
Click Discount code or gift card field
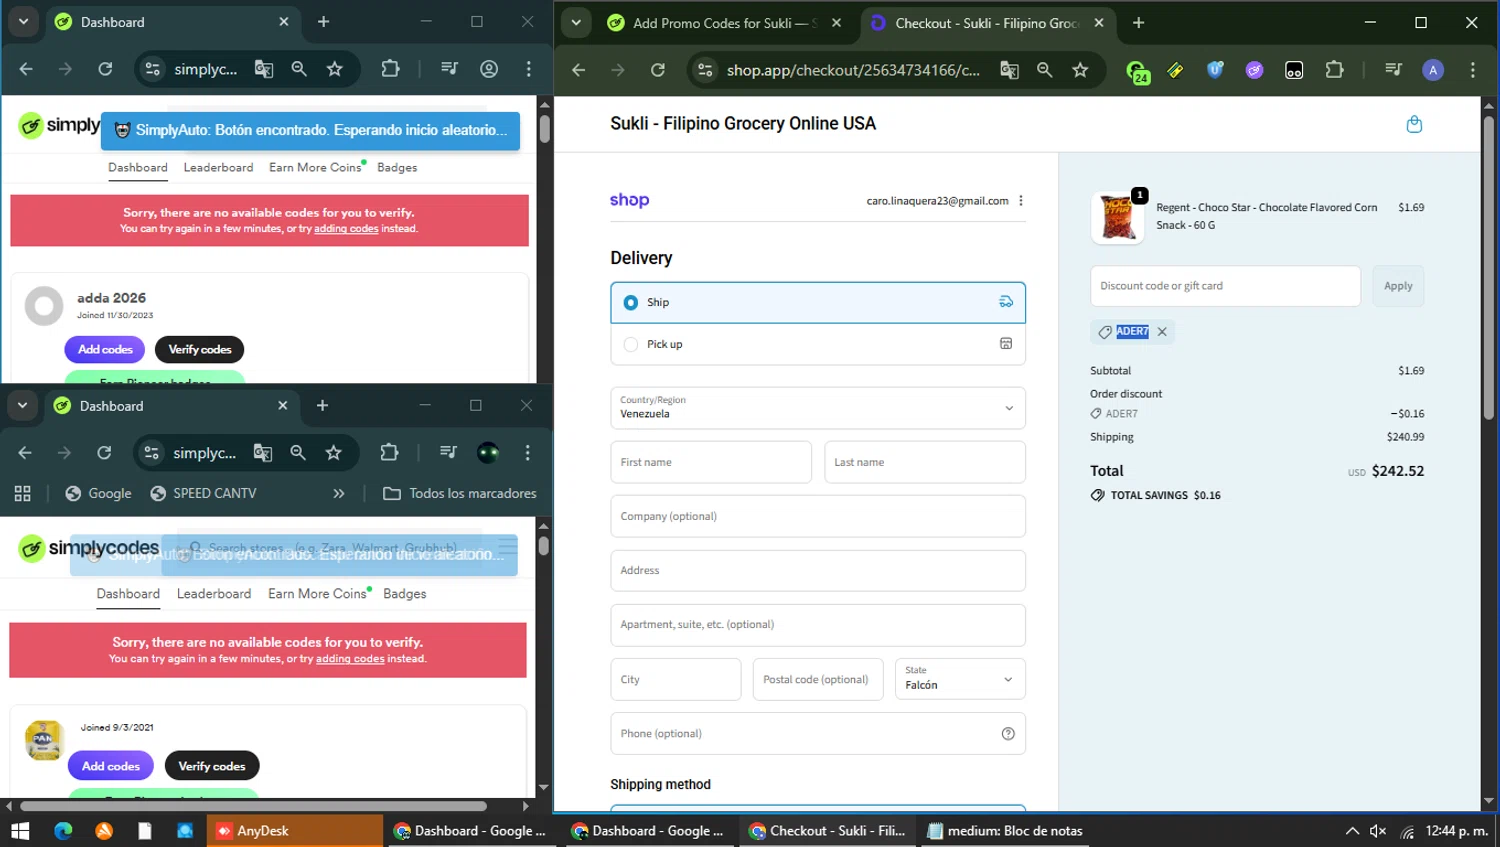[1225, 286]
